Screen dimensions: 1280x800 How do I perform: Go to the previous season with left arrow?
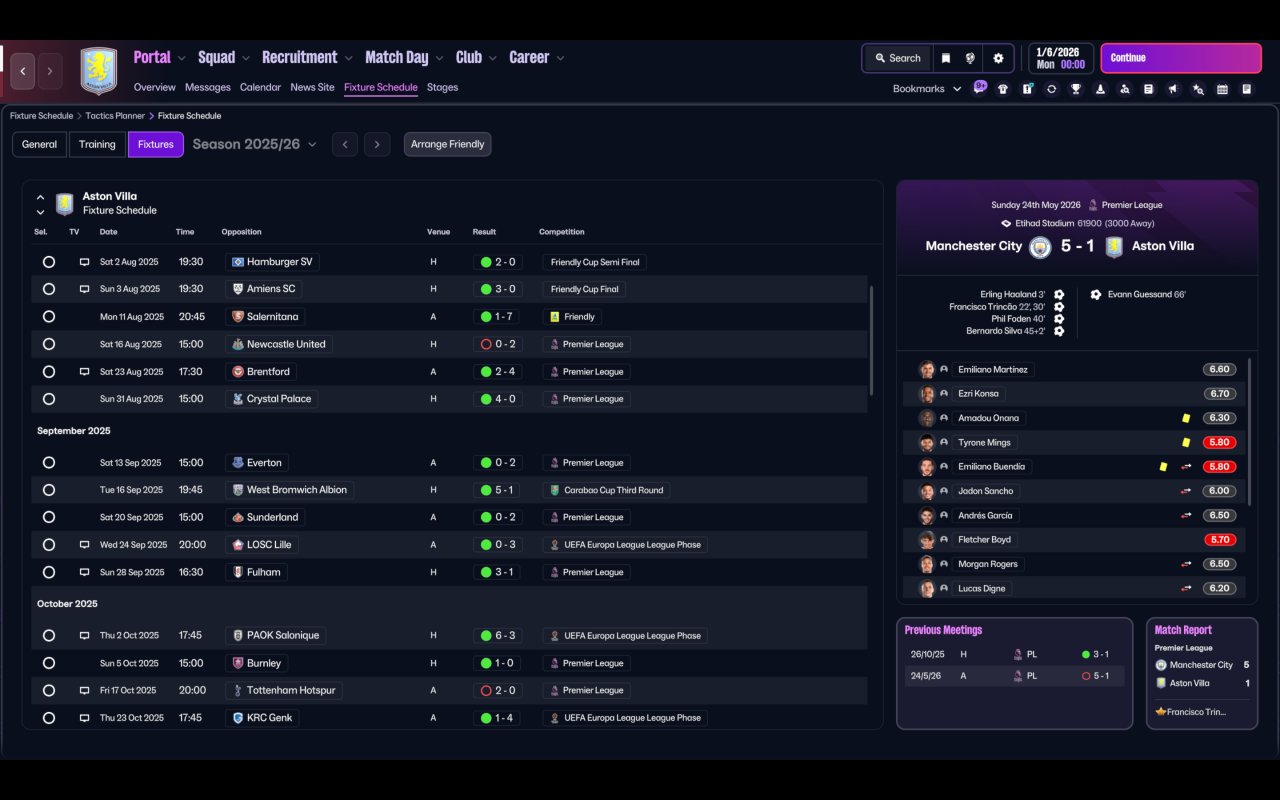[345, 144]
